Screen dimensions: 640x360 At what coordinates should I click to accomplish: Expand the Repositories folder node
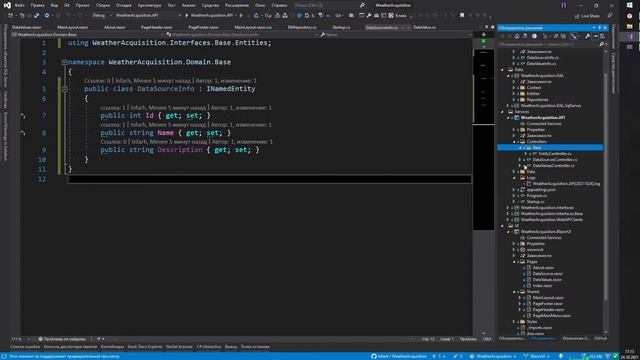click(514, 100)
